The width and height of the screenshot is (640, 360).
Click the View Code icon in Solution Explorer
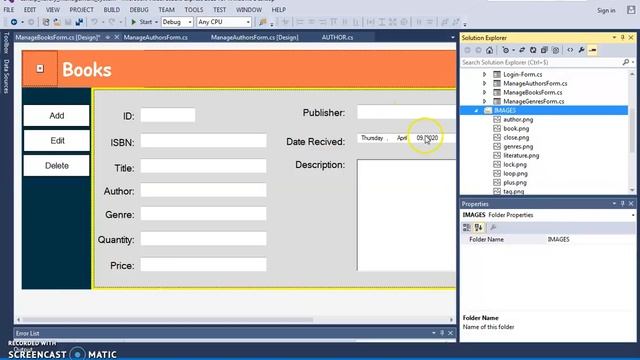click(x=570, y=50)
